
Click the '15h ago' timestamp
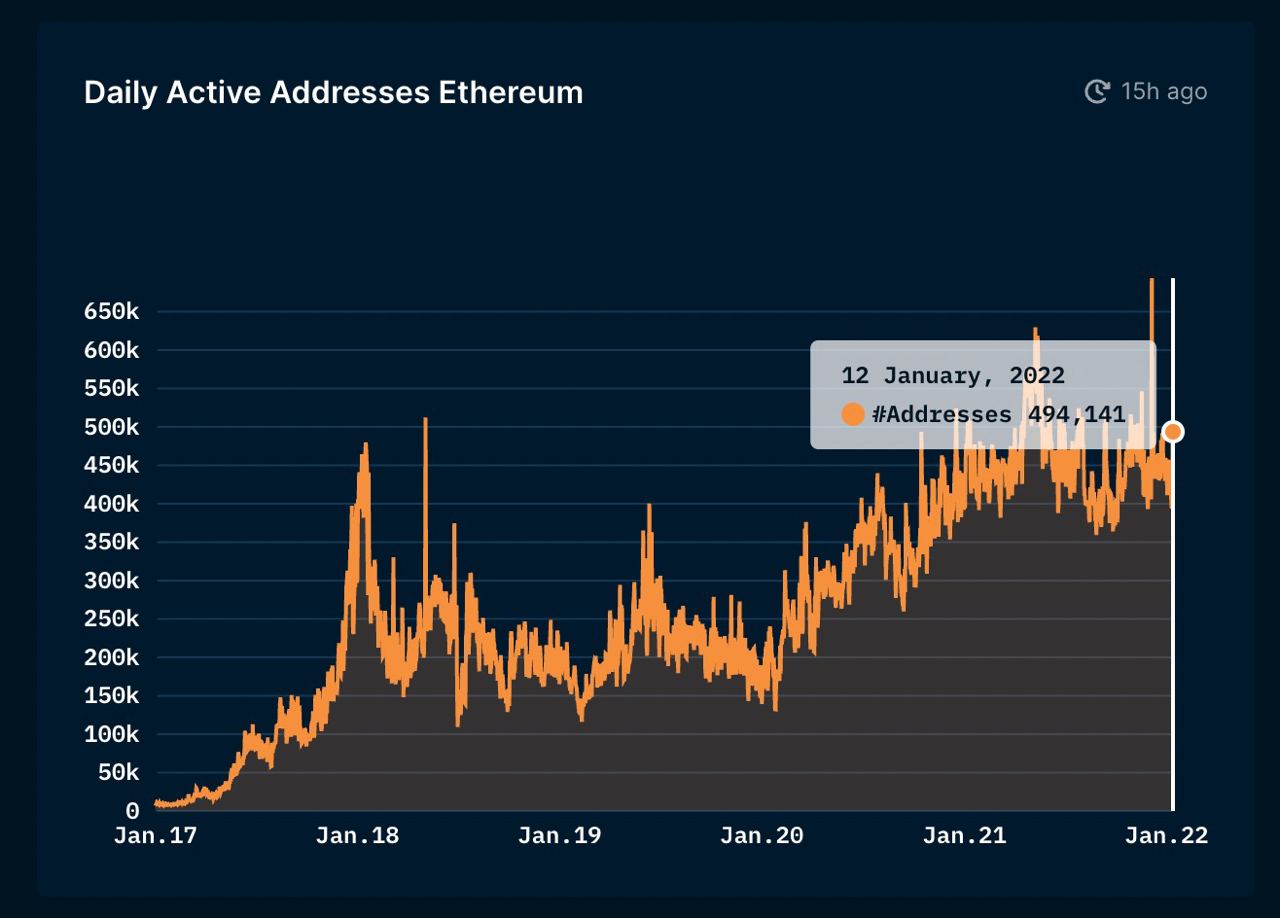coord(1164,92)
